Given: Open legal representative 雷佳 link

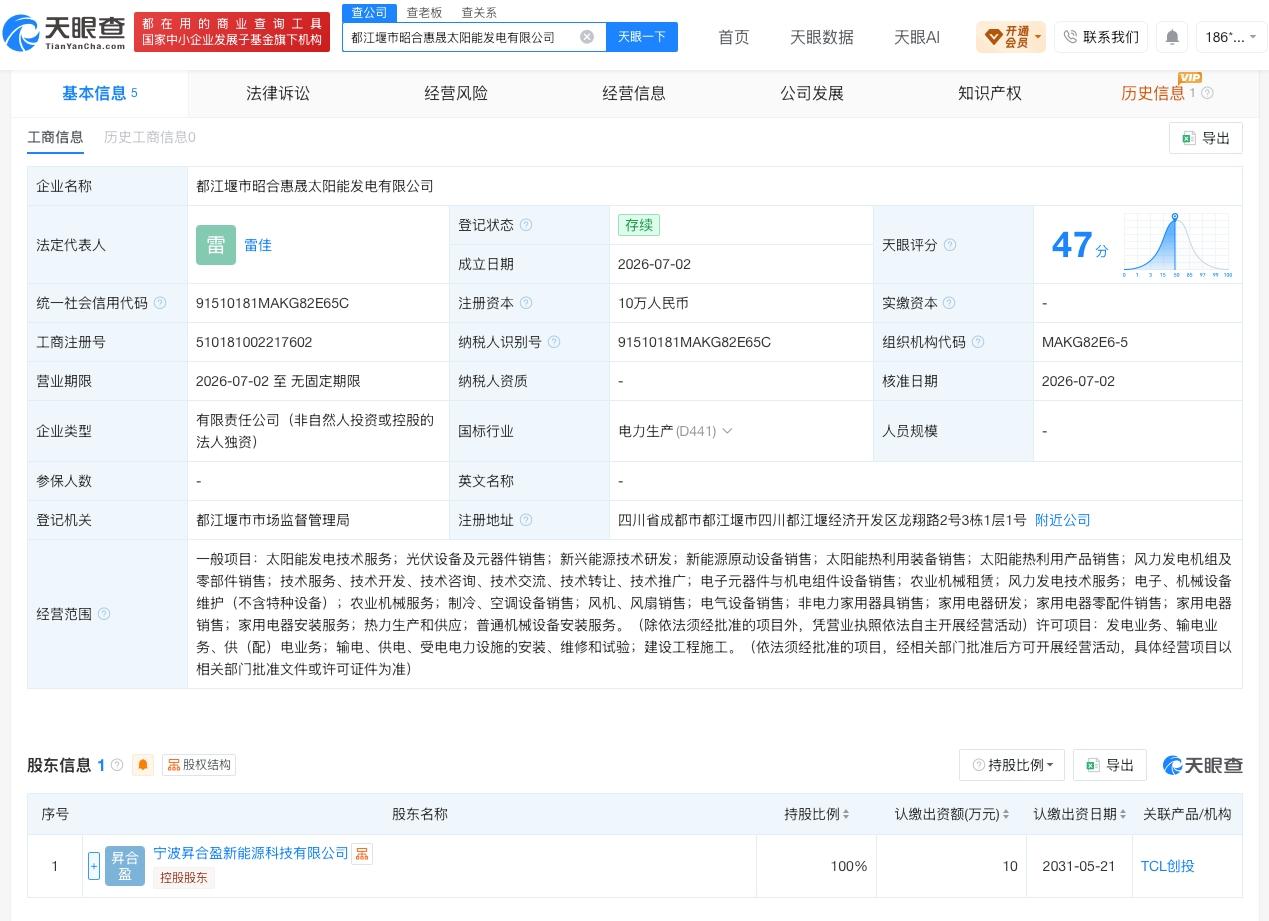Looking at the screenshot, I should point(258,245).
